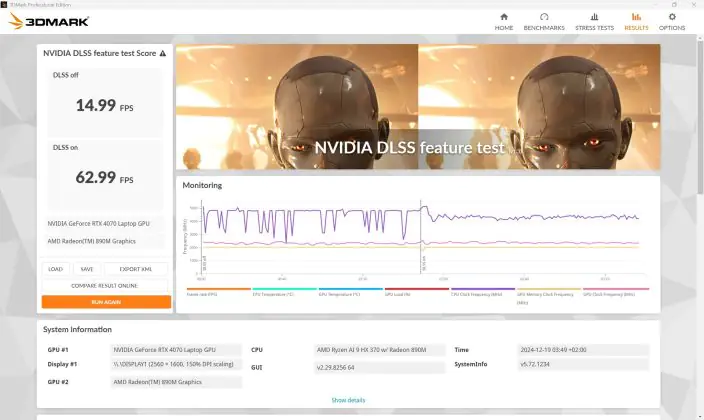Click the System Information heading
This screenshot has width=704, height=420.
click(77, 329)
